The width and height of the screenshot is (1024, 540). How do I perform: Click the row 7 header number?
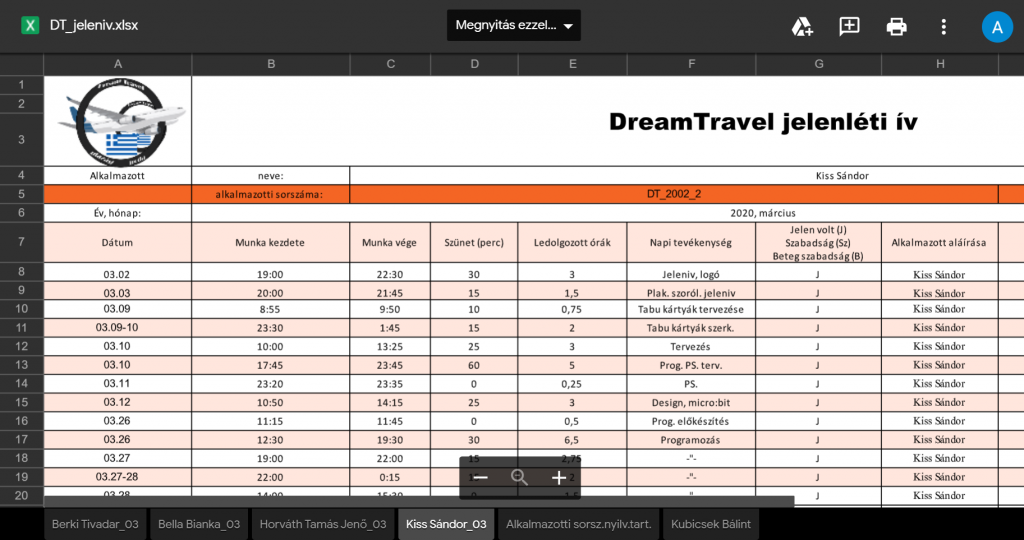pos(21,242)
